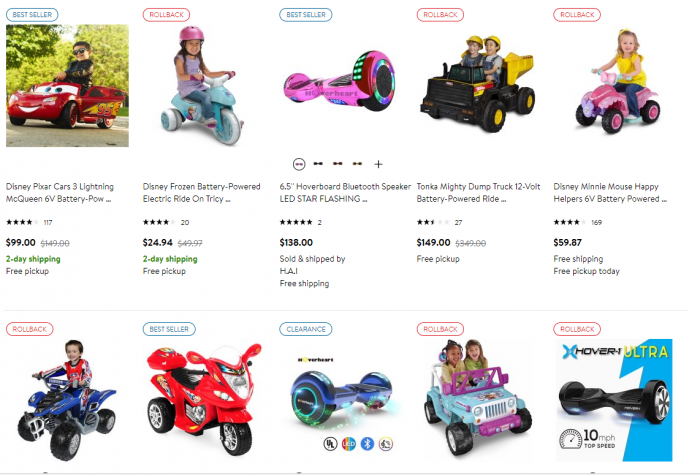This screenshot has height=475, width=700.
Task: Expand more hoverboard color options with plus icon
Action: click(378, 164)
